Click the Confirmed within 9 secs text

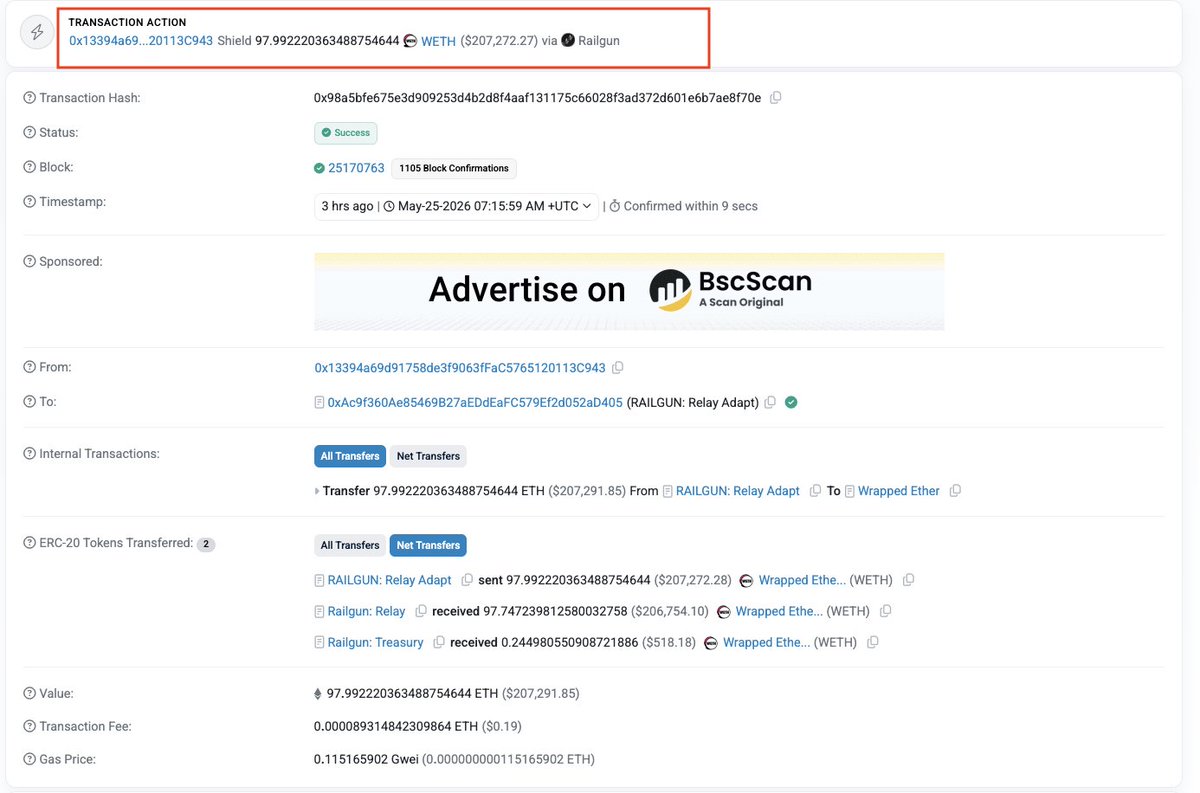(x=691, y=206)
